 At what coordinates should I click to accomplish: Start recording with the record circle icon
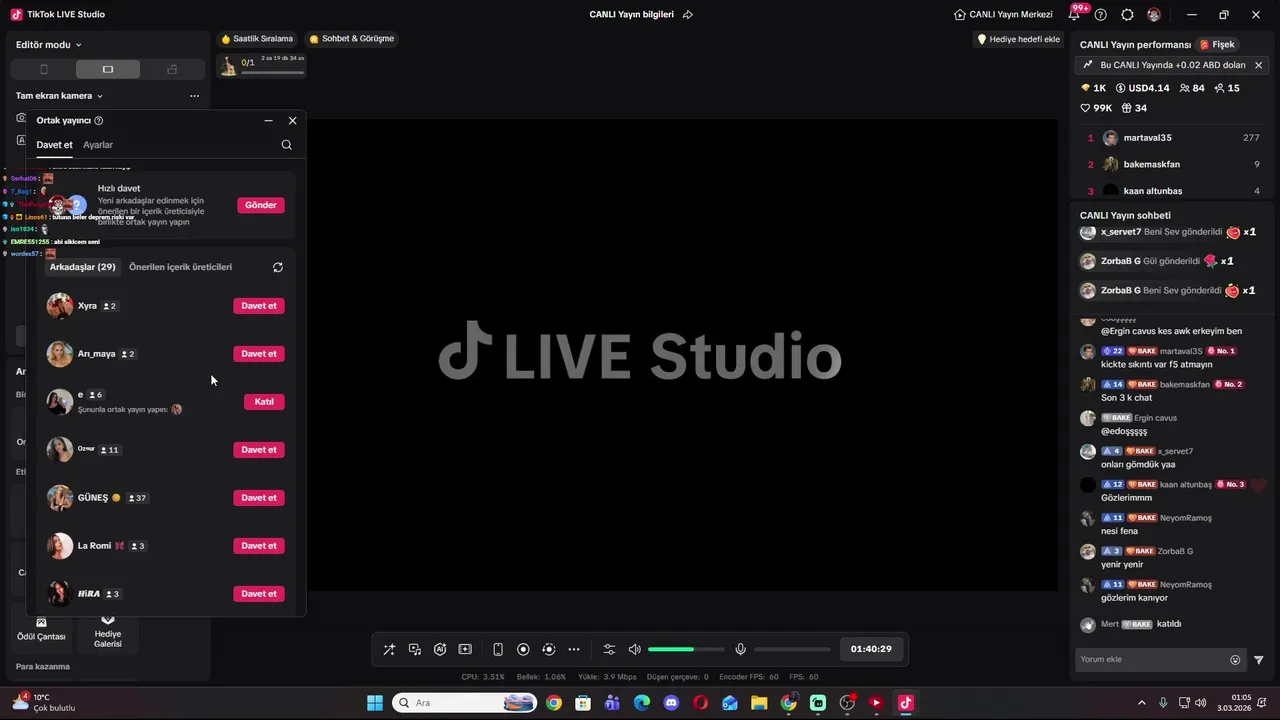click(523, 649)
